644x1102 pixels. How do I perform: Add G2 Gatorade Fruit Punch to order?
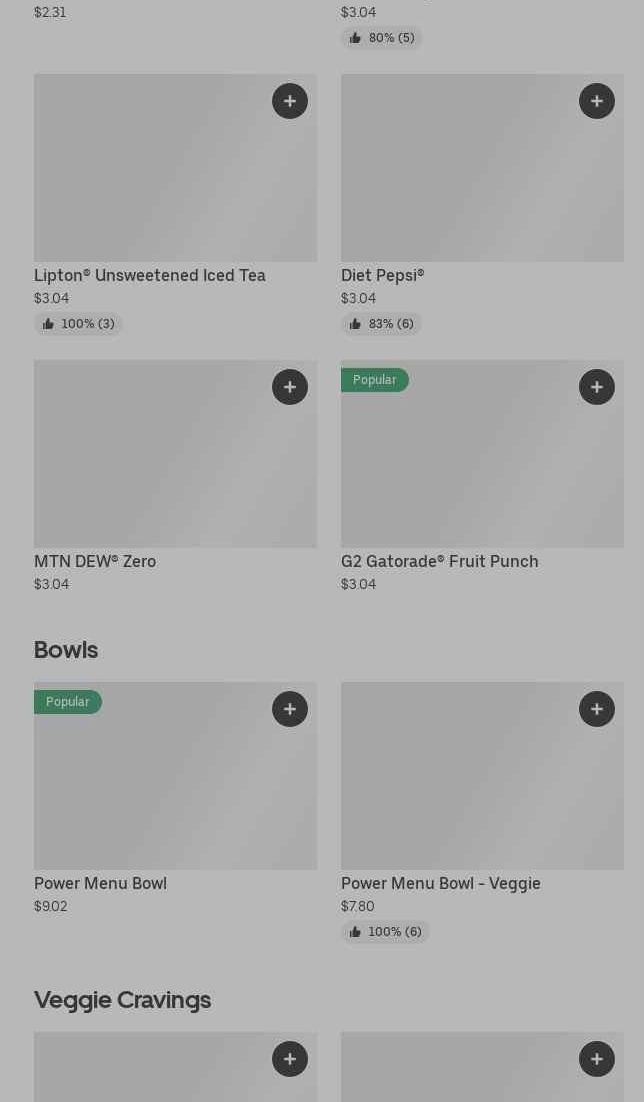(x=597, y=387)
